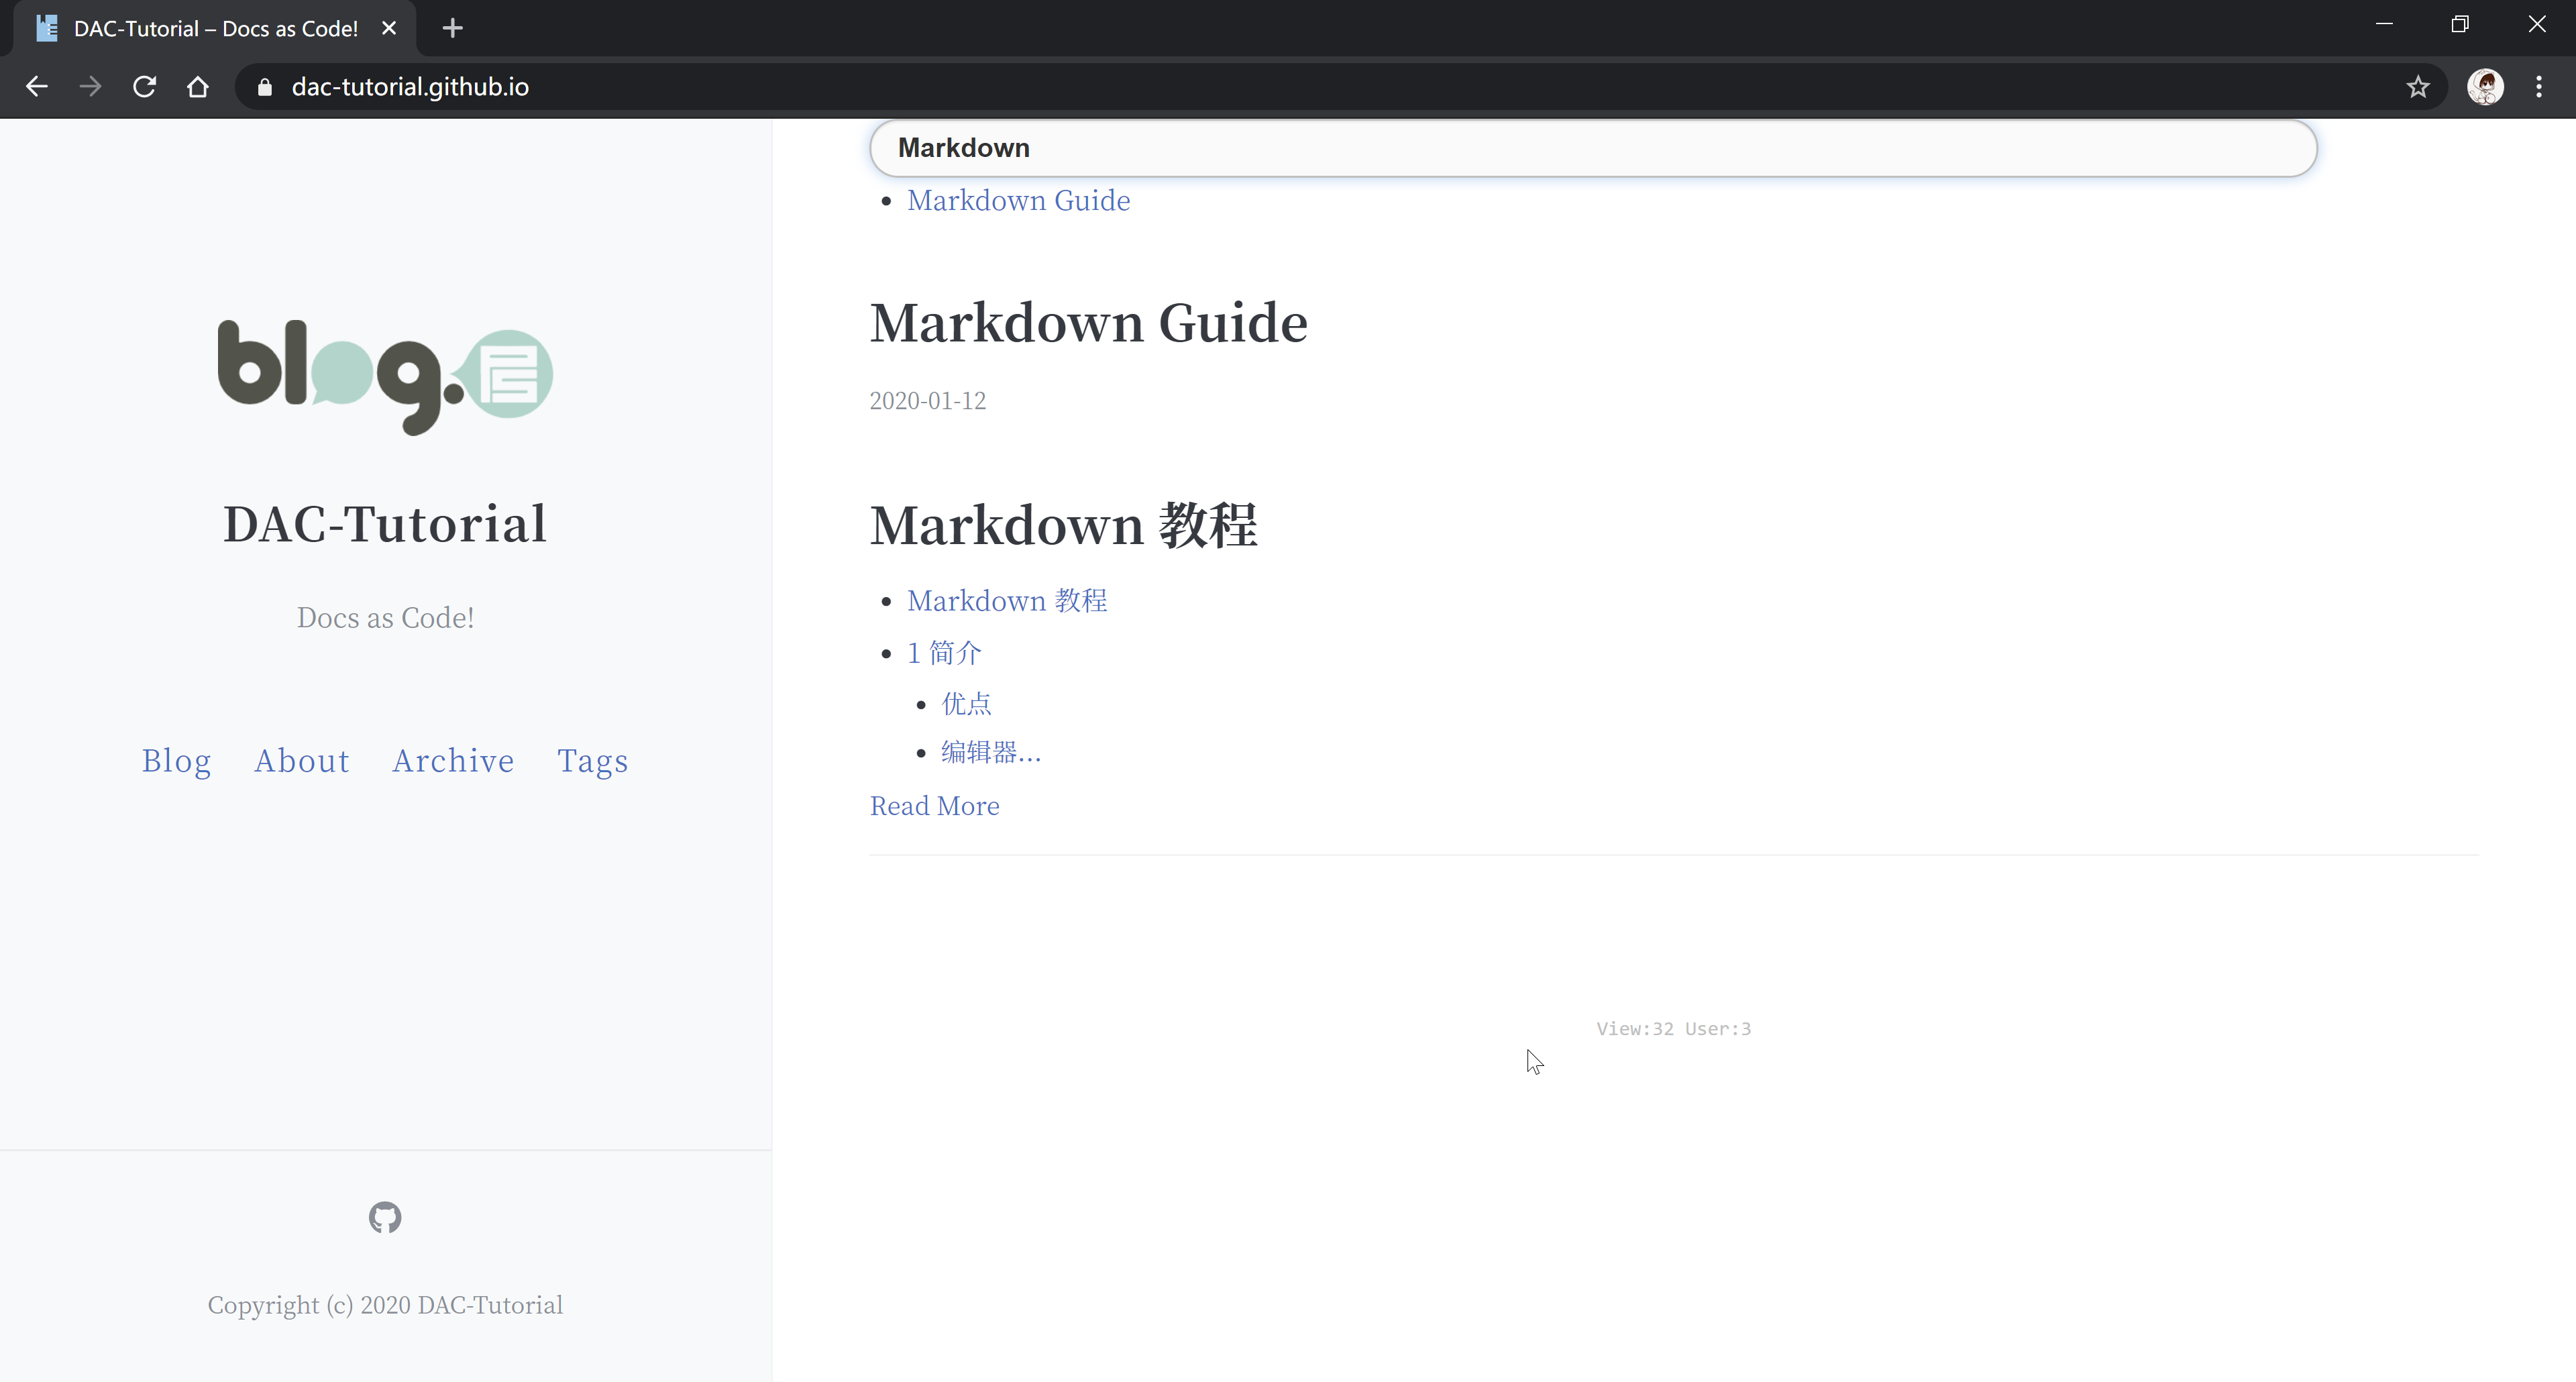Image resolution: width=2576 pixels, height=1382 pixels.
Task: Open the Markdown Guide search result
Action: point(1018,200)
